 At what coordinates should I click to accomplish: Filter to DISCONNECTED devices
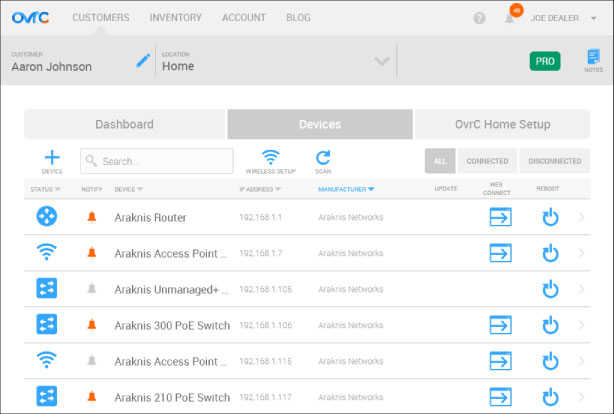tap(554, 161)
